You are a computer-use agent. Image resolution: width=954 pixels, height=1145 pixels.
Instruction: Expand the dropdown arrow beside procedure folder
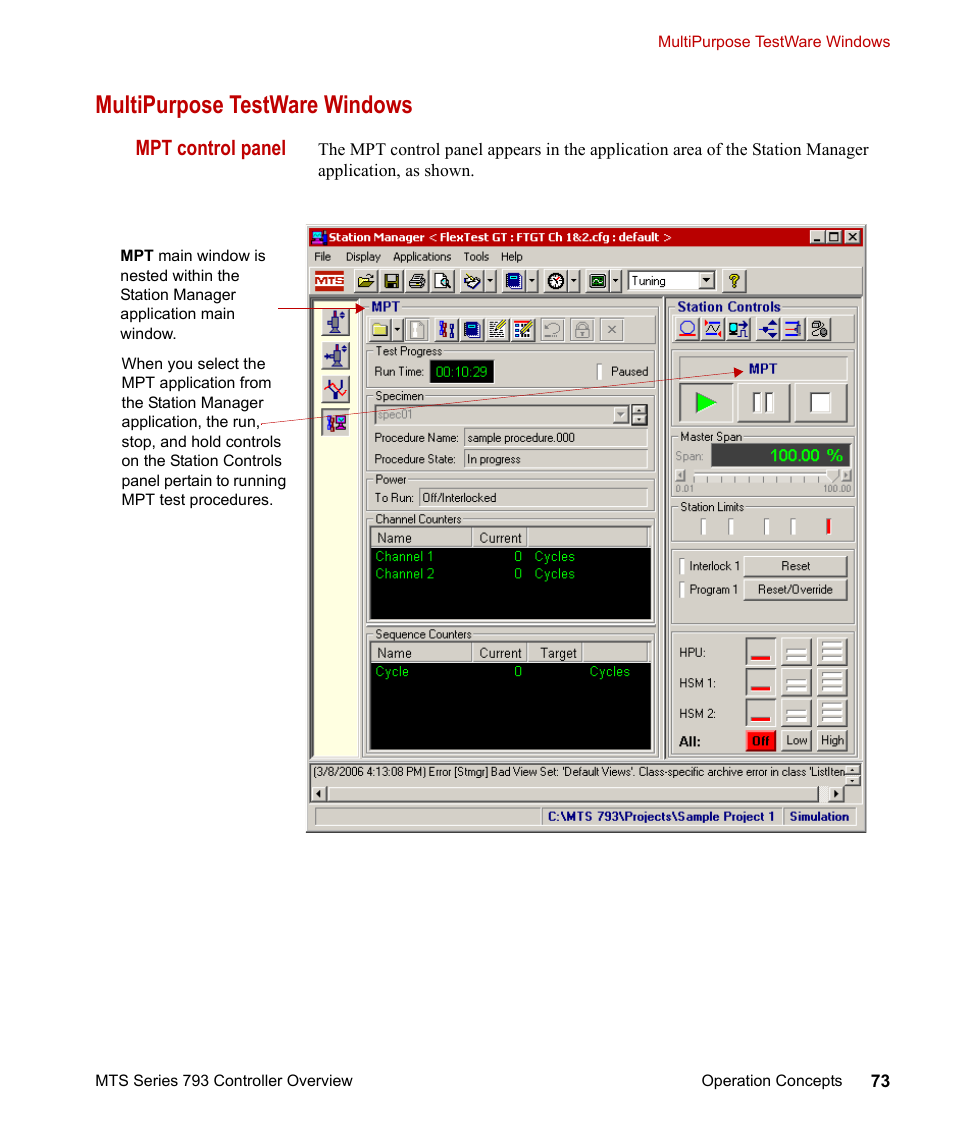397,330
